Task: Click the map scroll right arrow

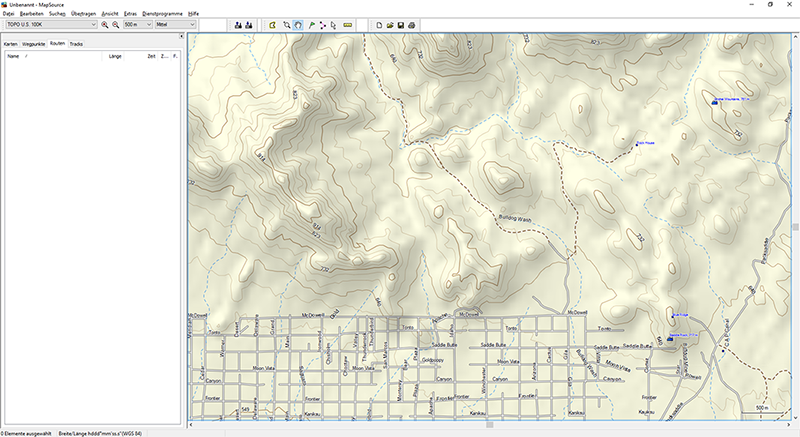Action: 789,424
